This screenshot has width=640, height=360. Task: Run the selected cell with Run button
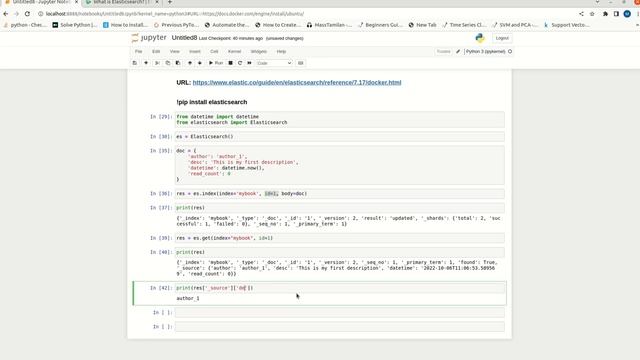pos(216,63)
